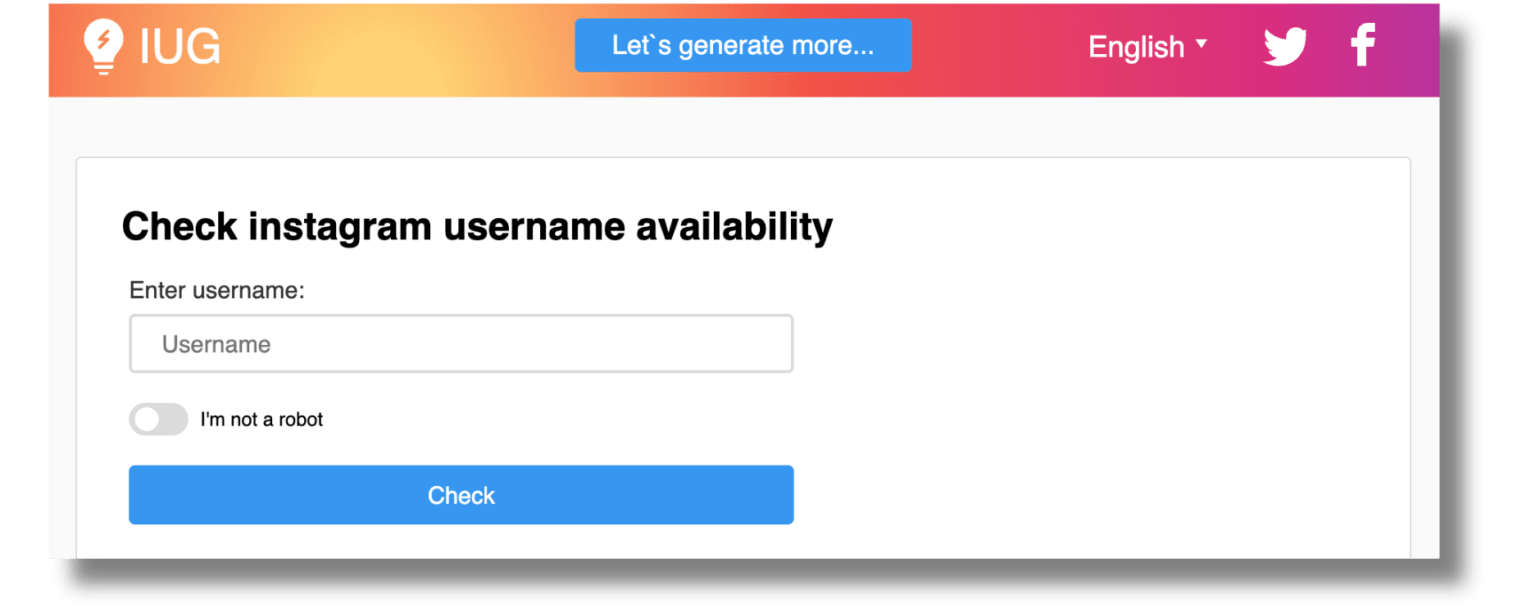Image resolution: width=1536 pixels, height=613 pixels.
Task: Open the English language dropdown
Action: pyautogui.click(x=1148, y=46)
